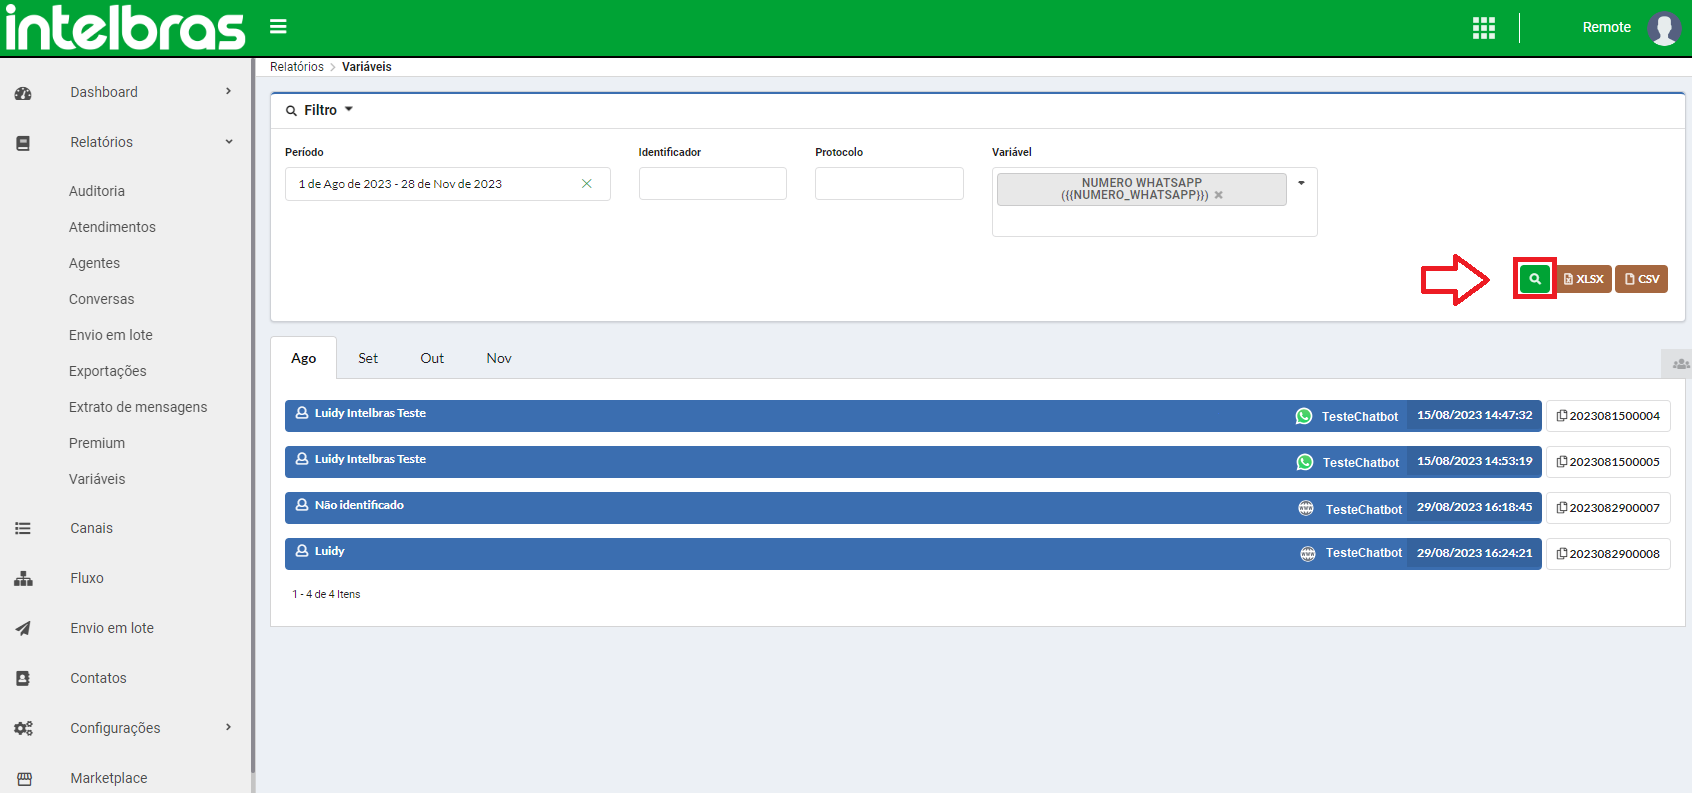Open the Variável dropdown arrow
The height and width of the screenshot is (793, 1692).
[1301, 183]
